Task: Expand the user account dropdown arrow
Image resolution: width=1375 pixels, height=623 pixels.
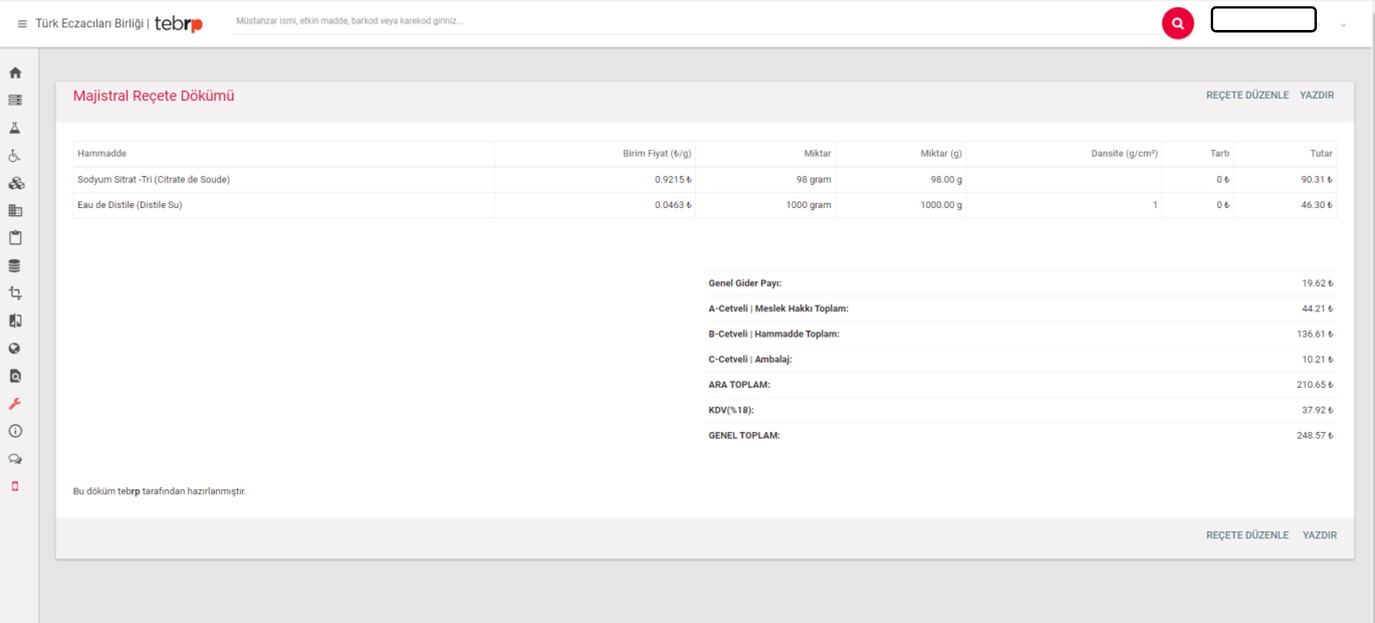Action: coord(1343,25)
